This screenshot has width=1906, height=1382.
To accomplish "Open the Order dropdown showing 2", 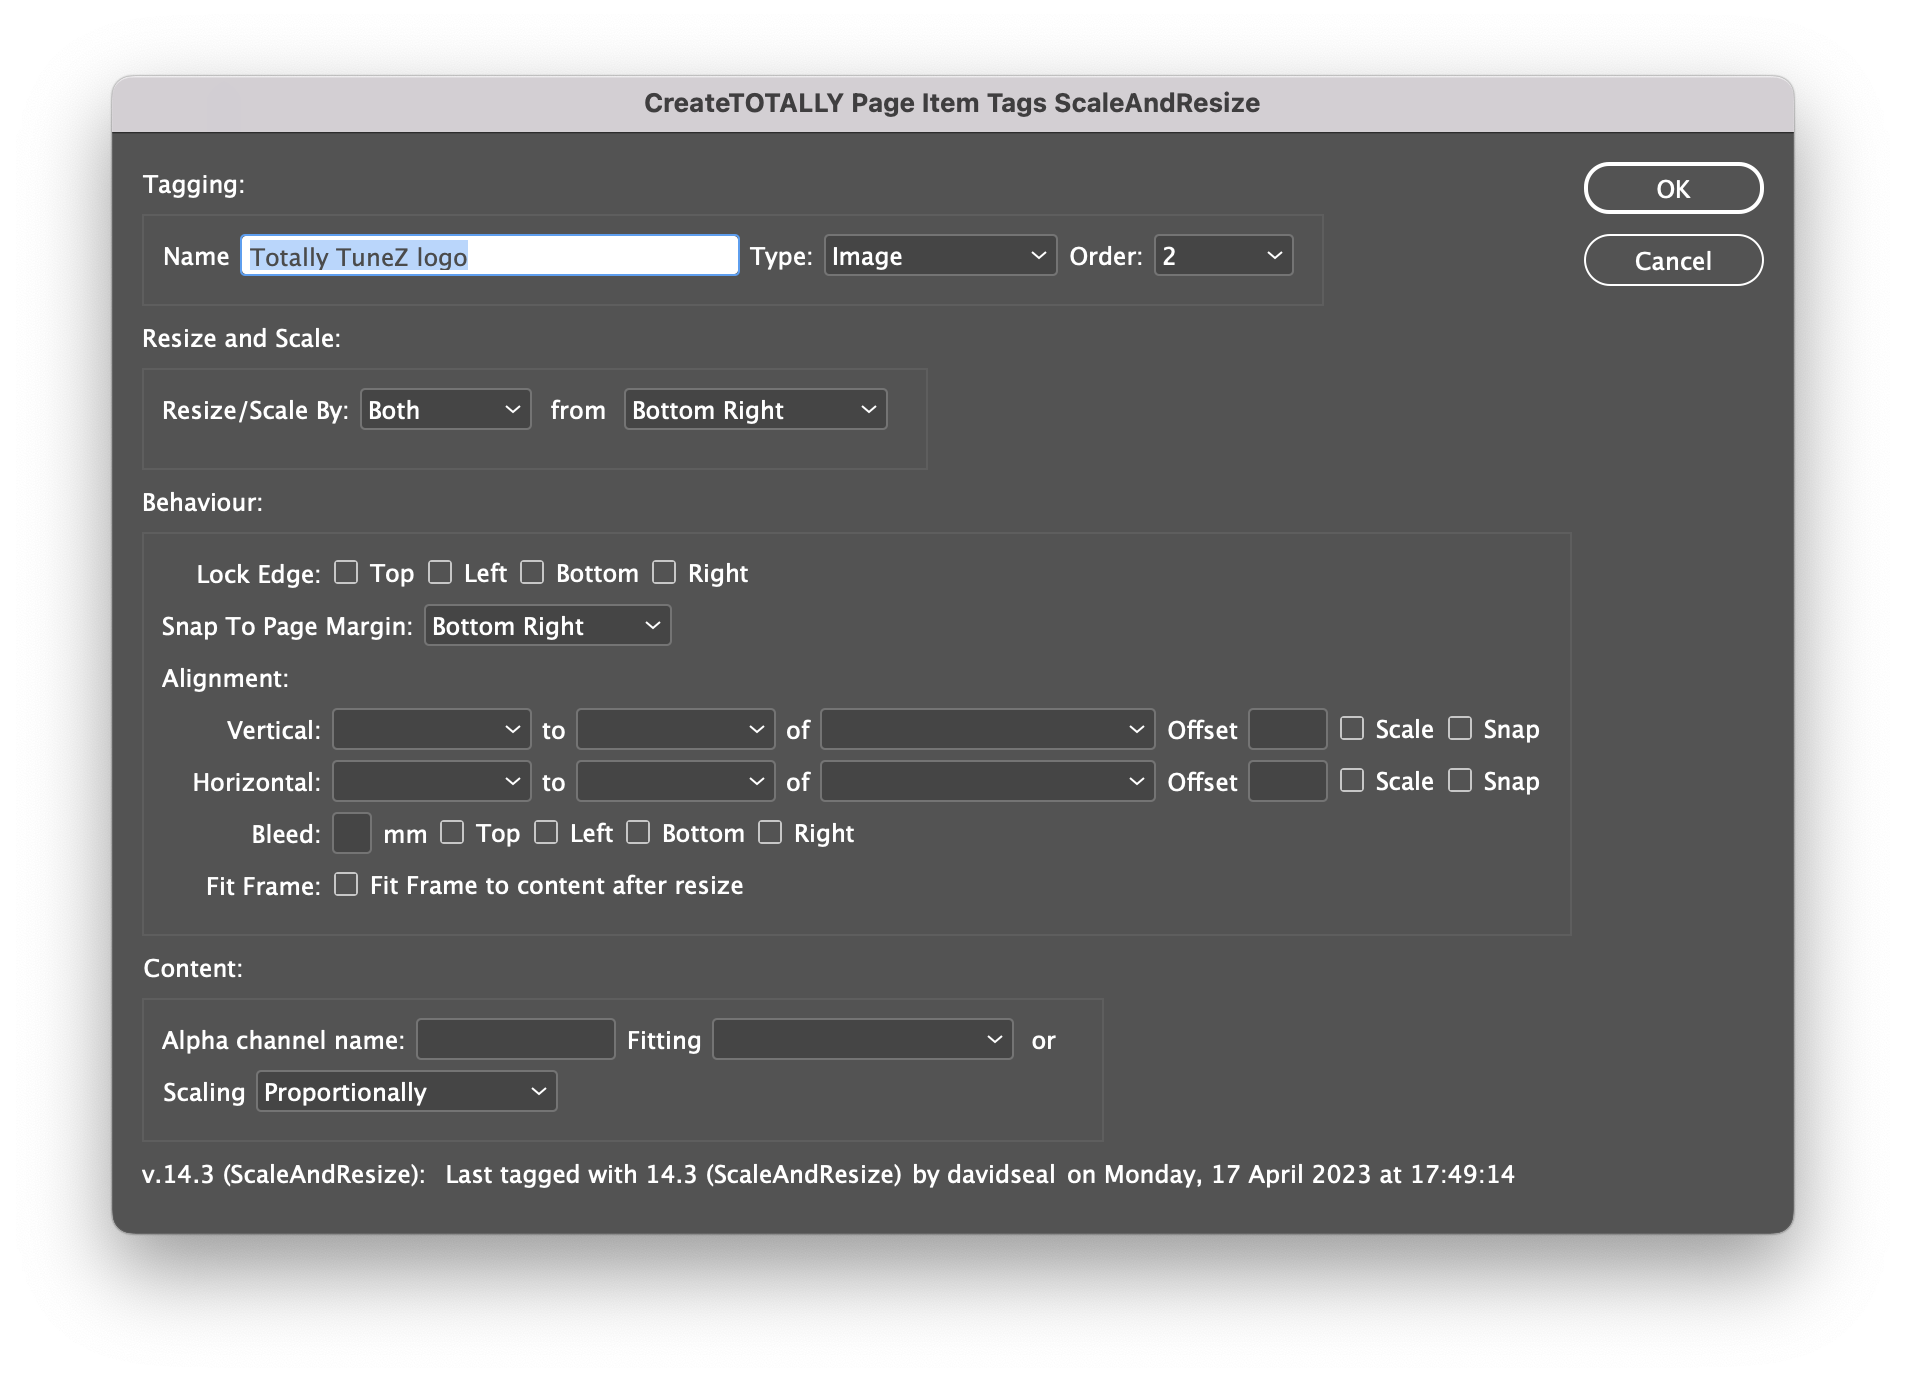I will tap(1223, 256).
